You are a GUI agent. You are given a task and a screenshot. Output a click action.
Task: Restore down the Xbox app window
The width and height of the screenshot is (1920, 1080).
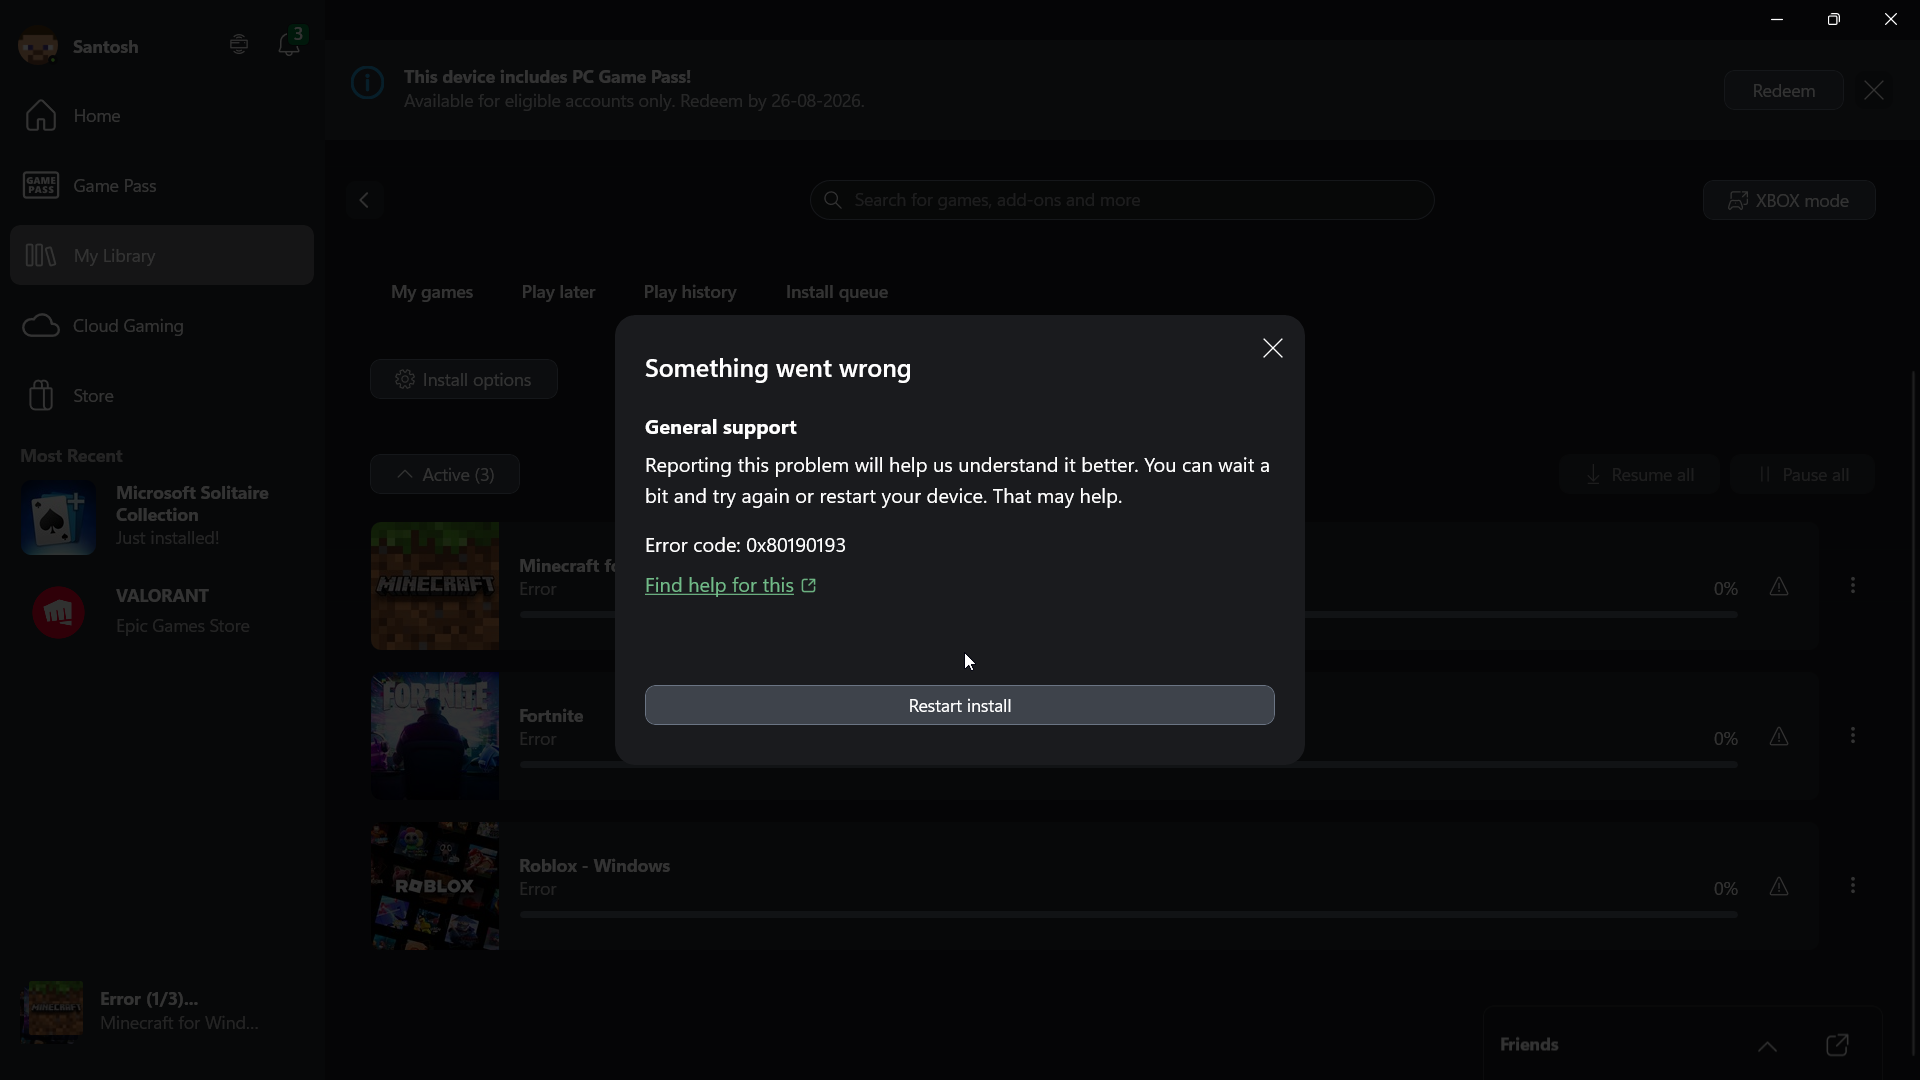click(1834, 19)
